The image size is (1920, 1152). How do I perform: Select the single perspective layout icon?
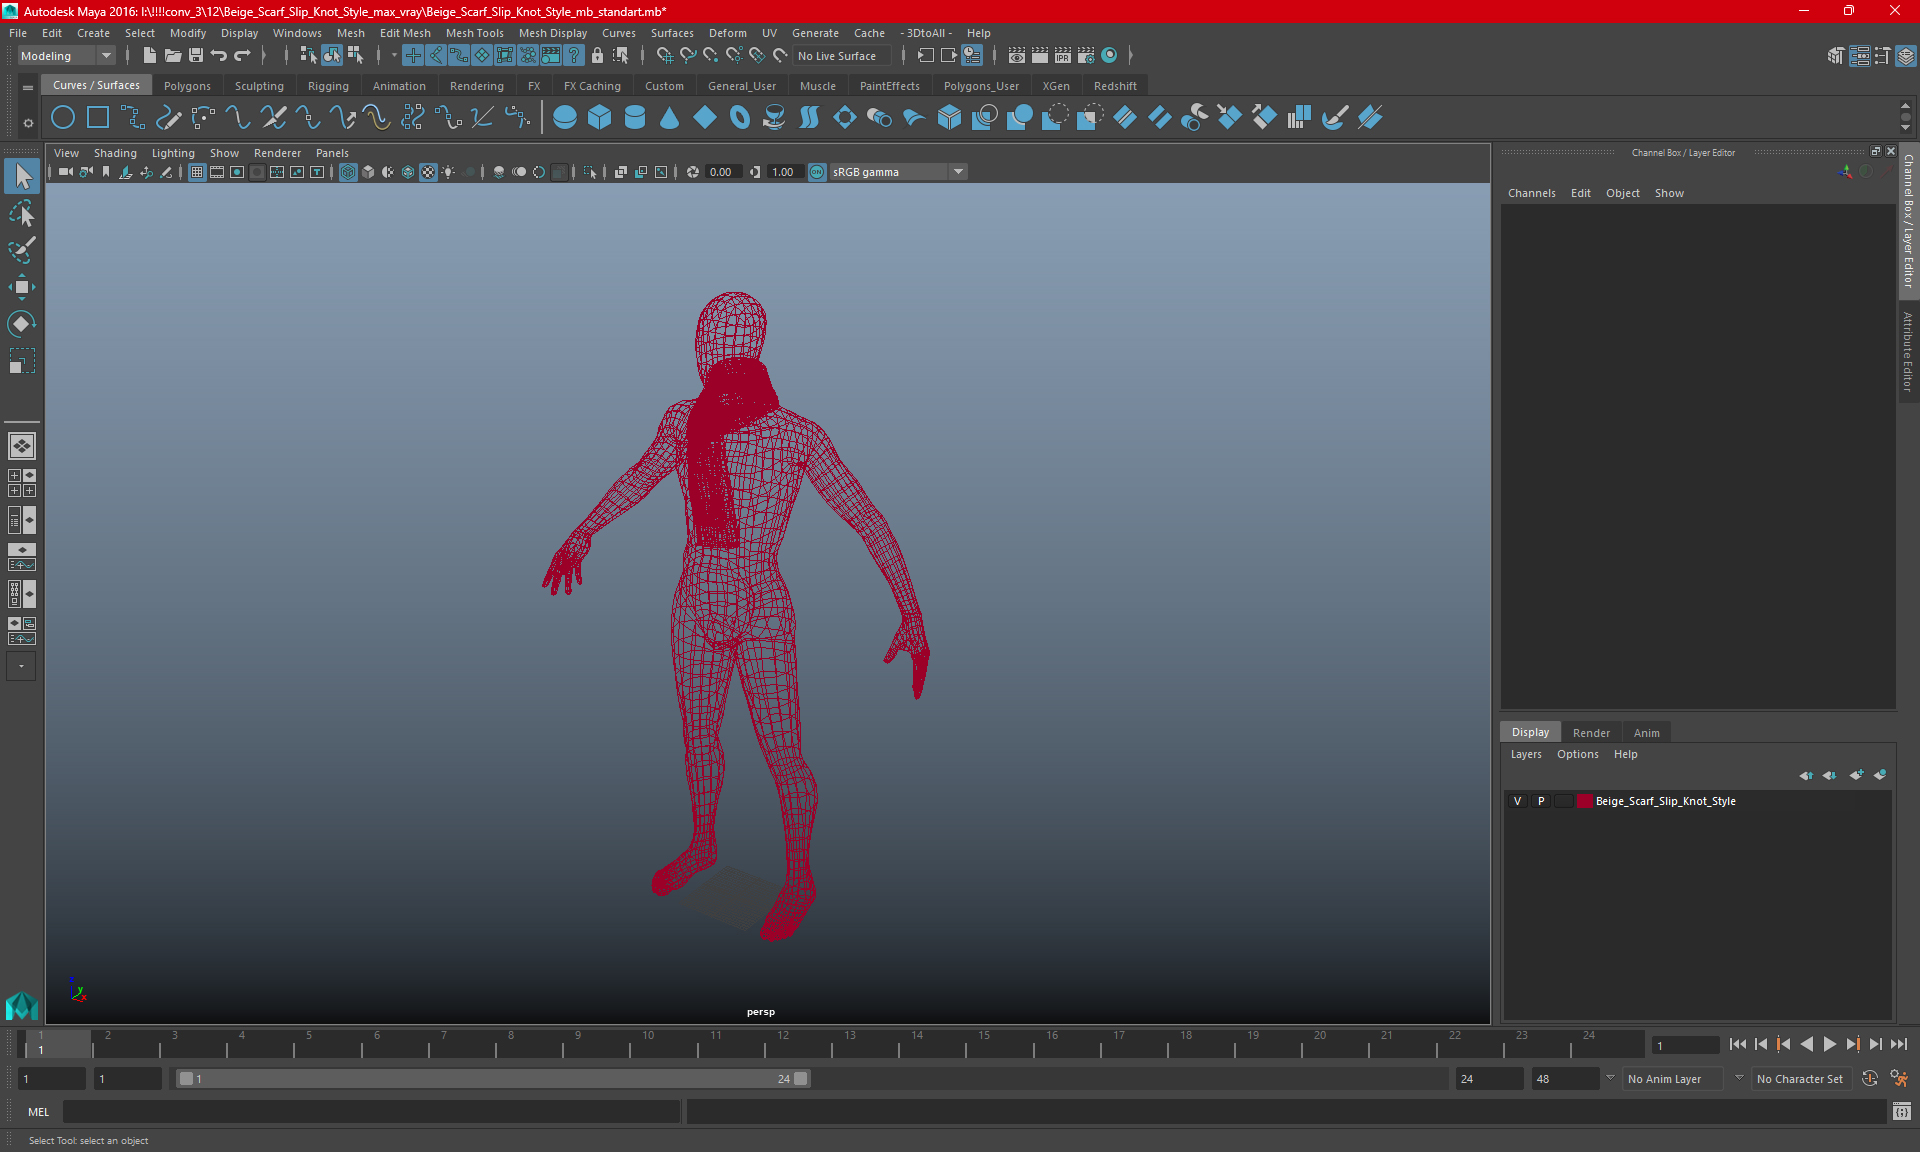pos(22,446)
